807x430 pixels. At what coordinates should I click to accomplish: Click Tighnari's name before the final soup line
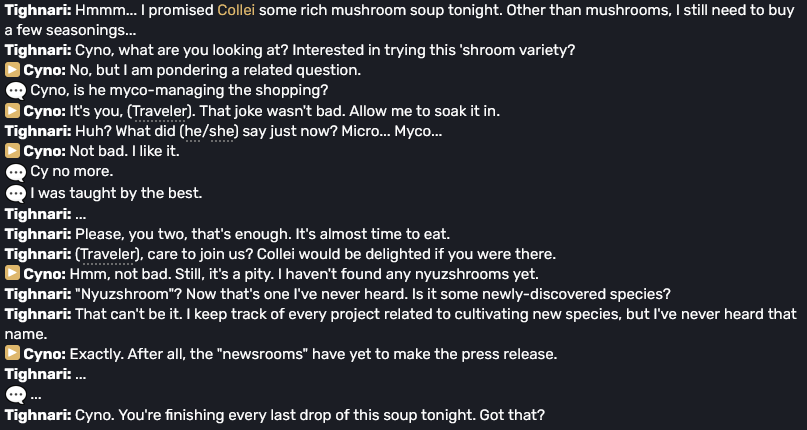tap(38, 415)
